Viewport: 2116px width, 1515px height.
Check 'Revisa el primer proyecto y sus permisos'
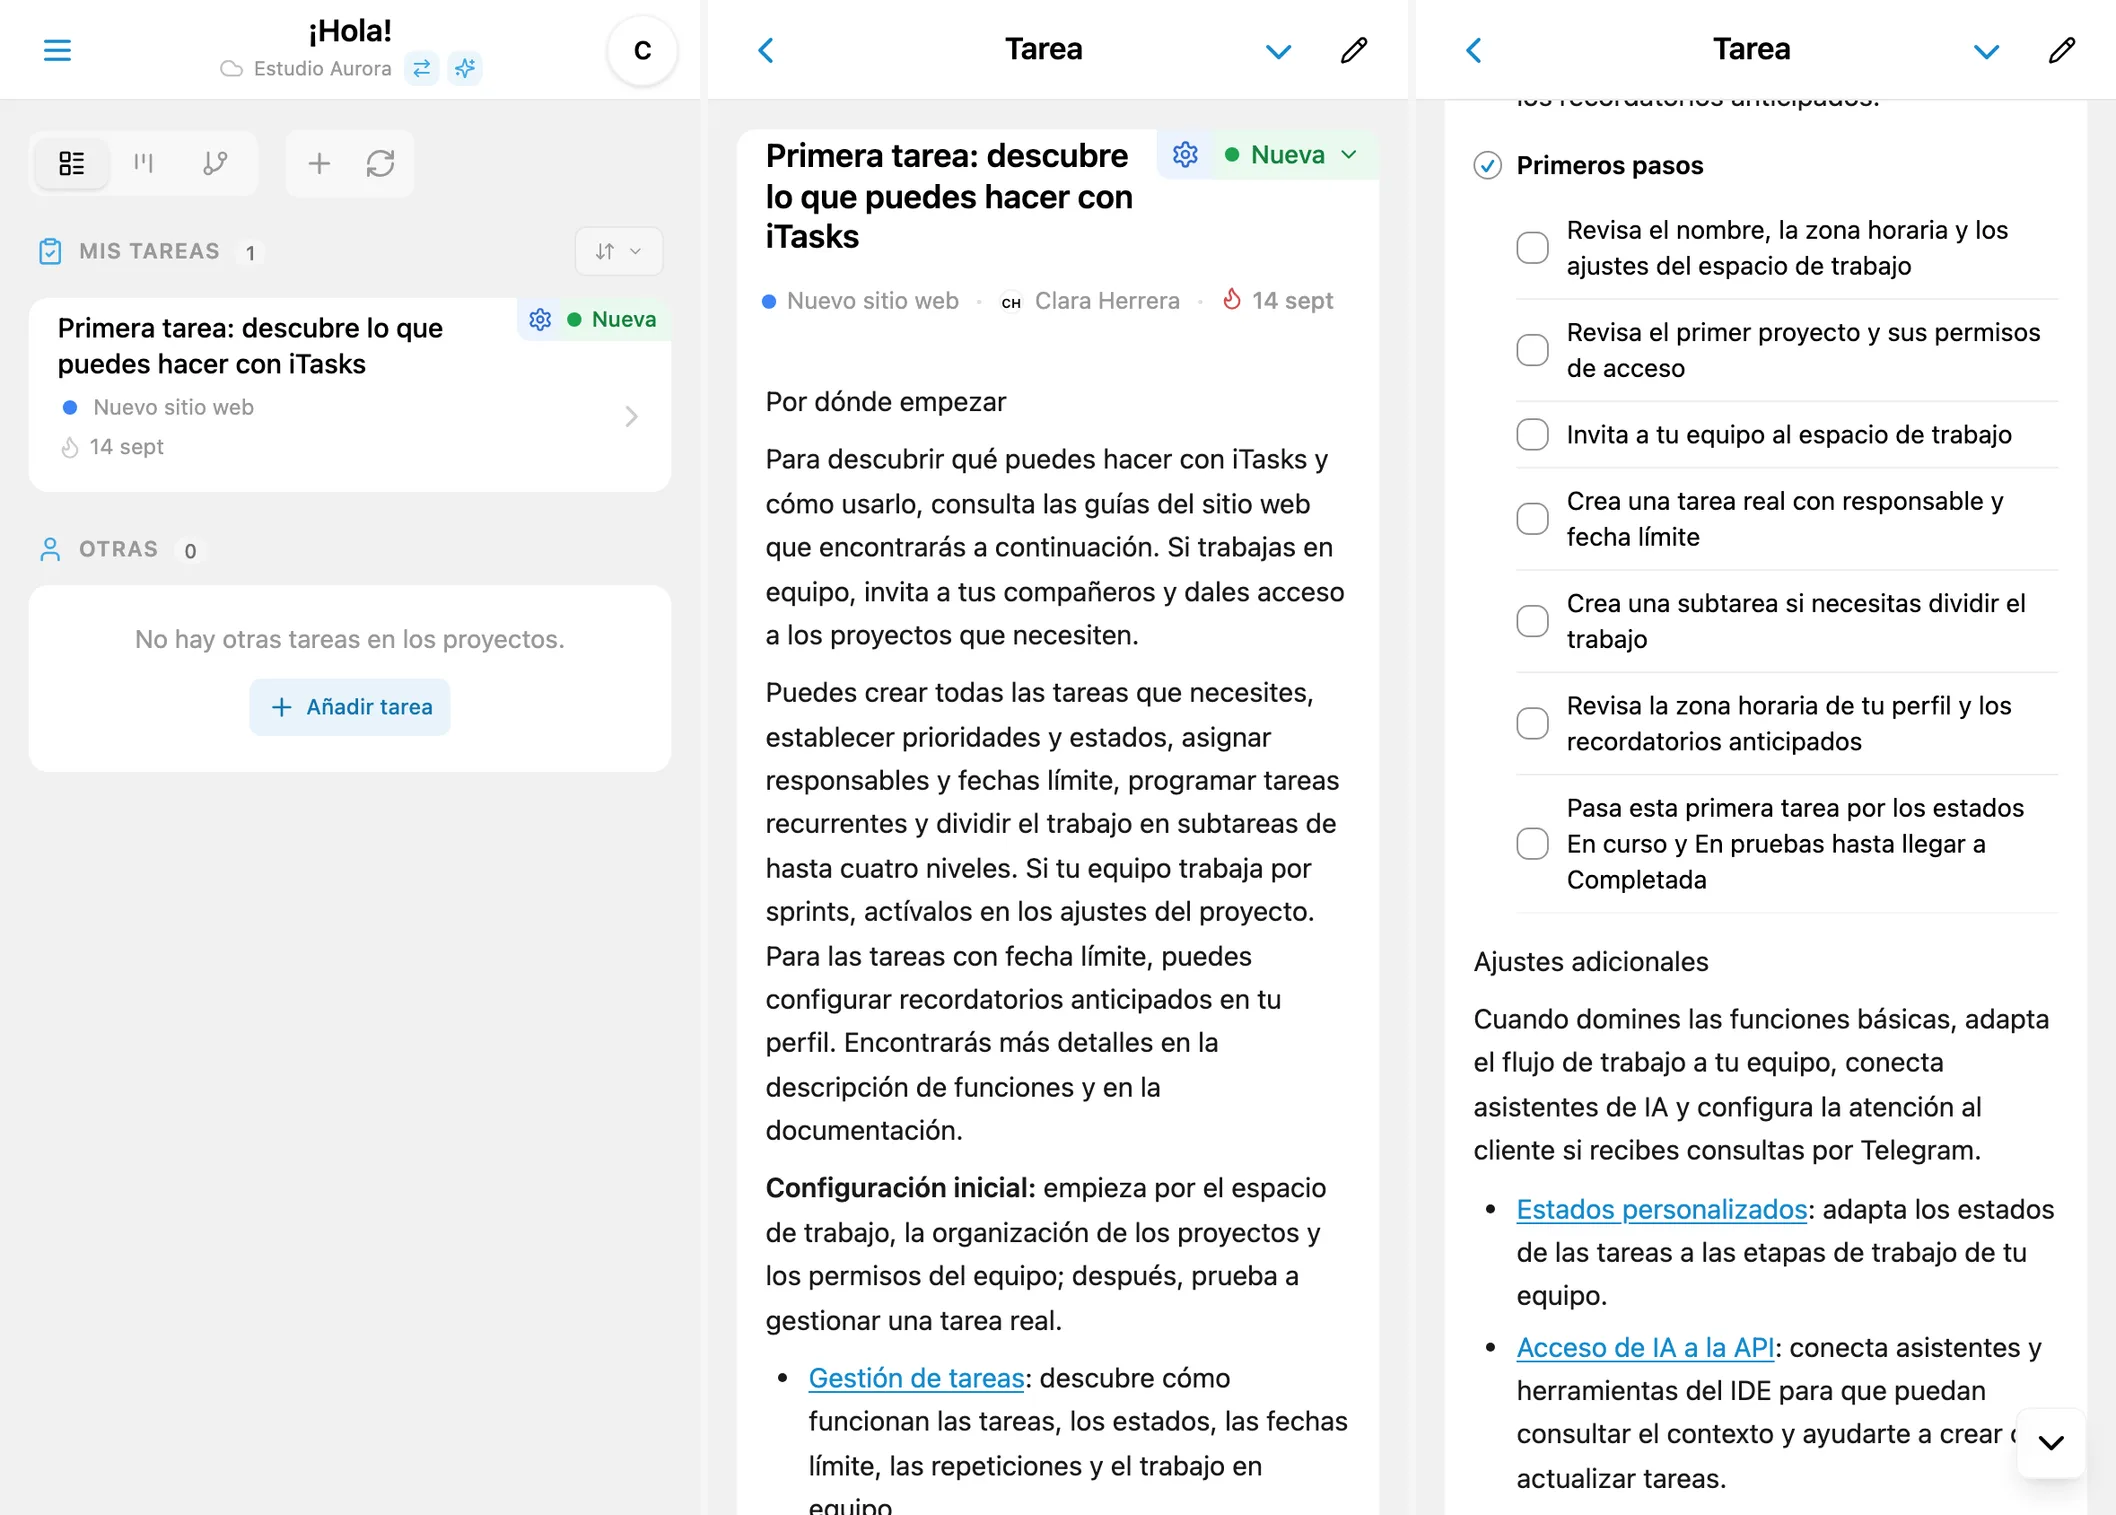(x=1532, y=350)
